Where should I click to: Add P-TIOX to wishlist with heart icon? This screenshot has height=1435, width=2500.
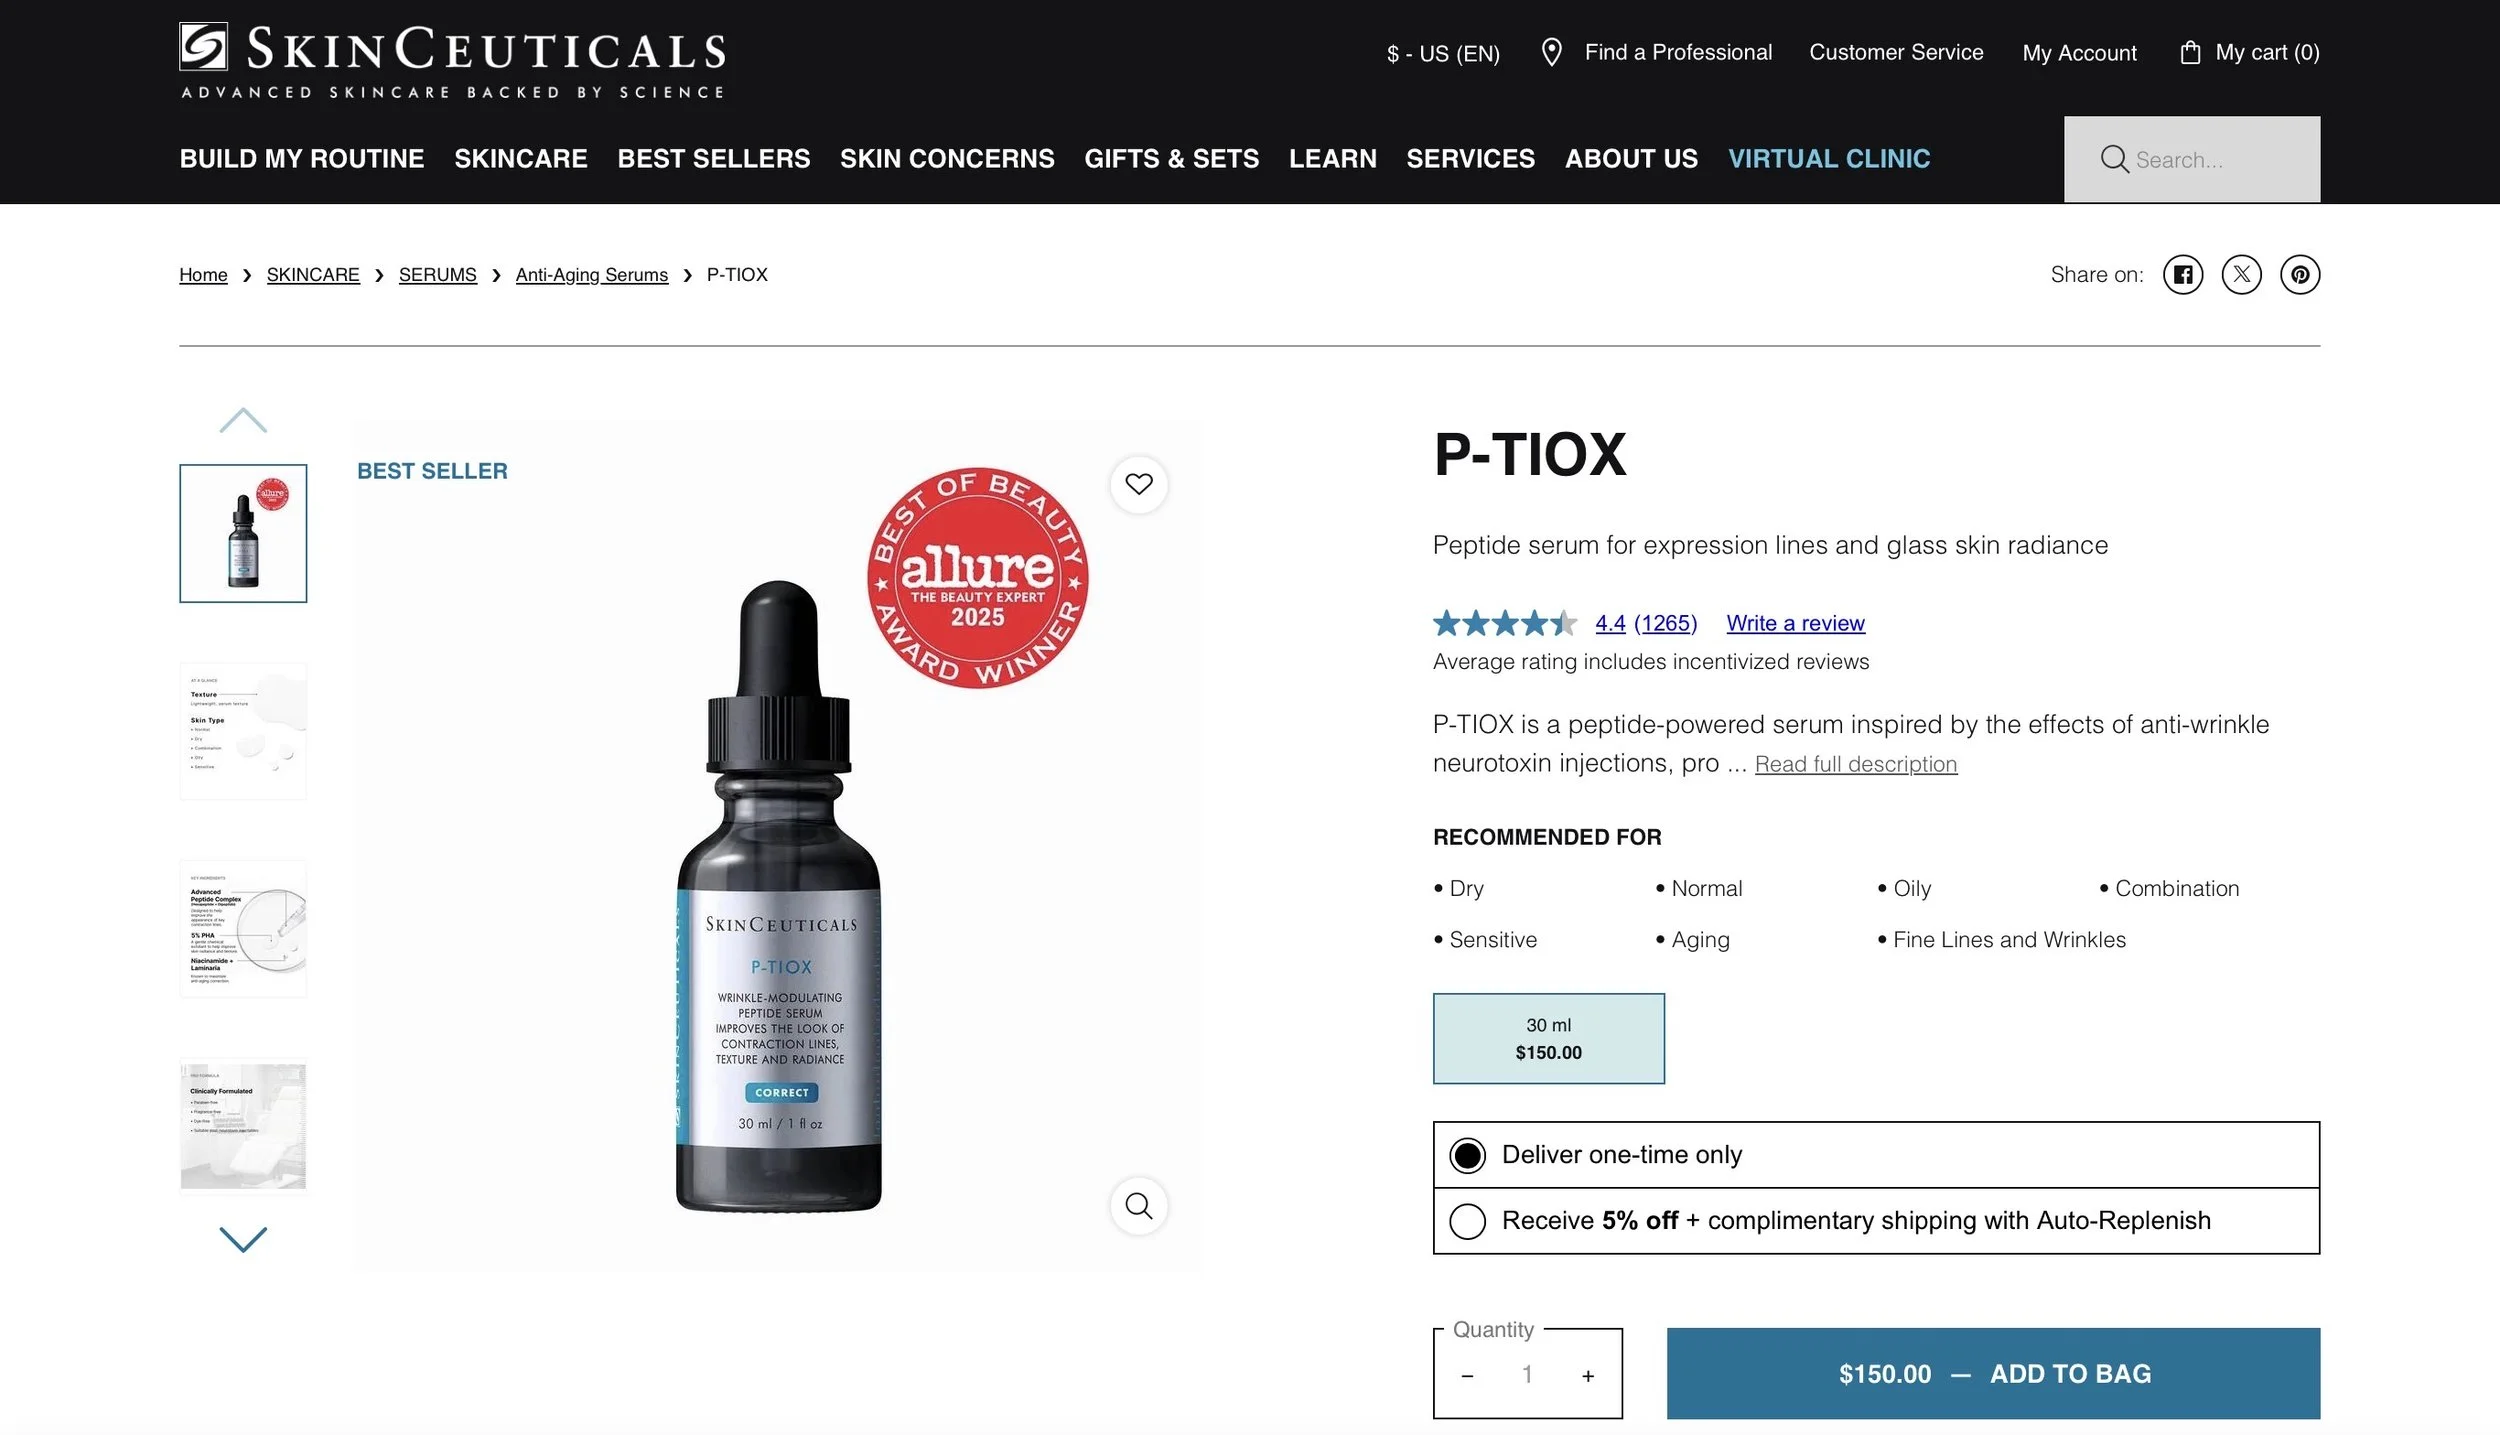click(x=1138, y=485)
